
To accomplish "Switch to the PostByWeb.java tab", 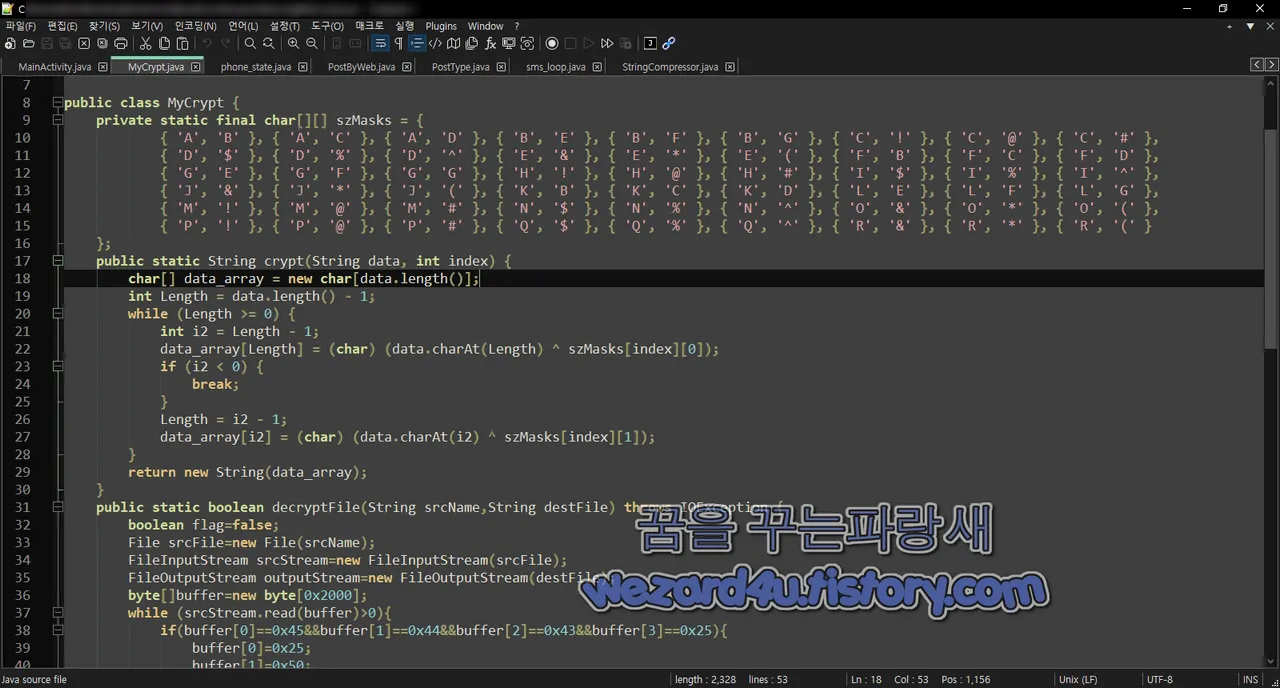I will (x=361, y=67).
